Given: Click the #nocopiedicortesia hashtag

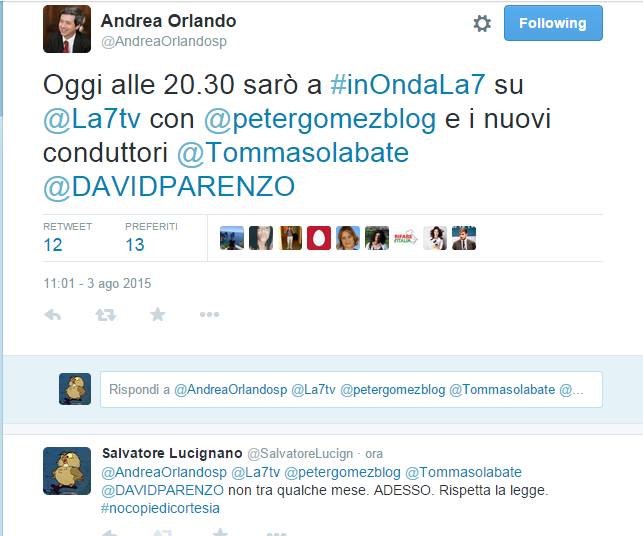Looking at the screenshot, I should [160, 508].
